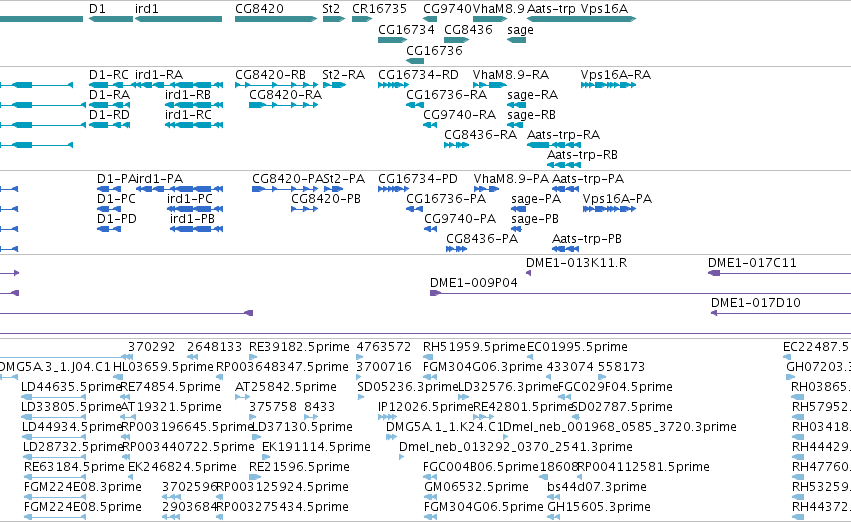Click transcript sage-RA
This screenshot has height=522, width=851.
(x=532, y=95)
